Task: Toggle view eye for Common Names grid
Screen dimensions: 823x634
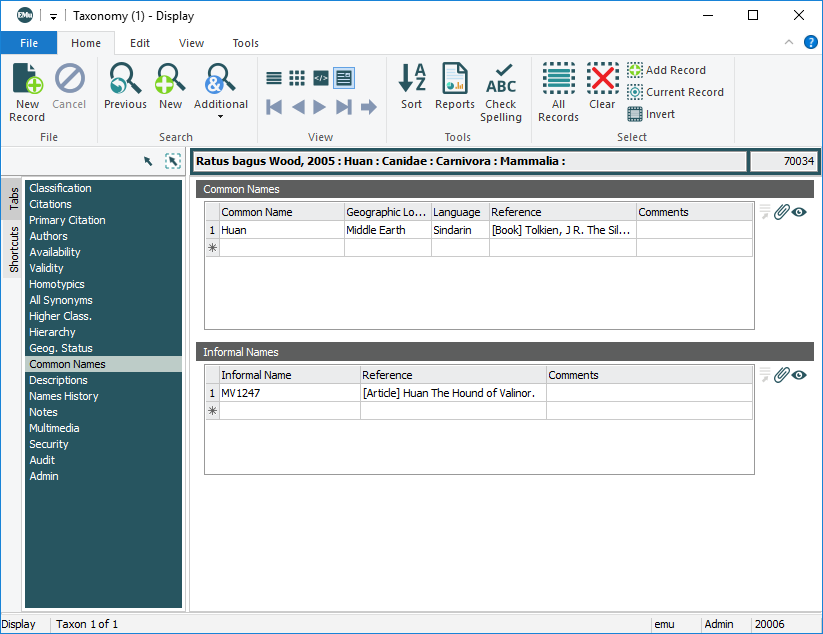Action: tap(799, 212)
